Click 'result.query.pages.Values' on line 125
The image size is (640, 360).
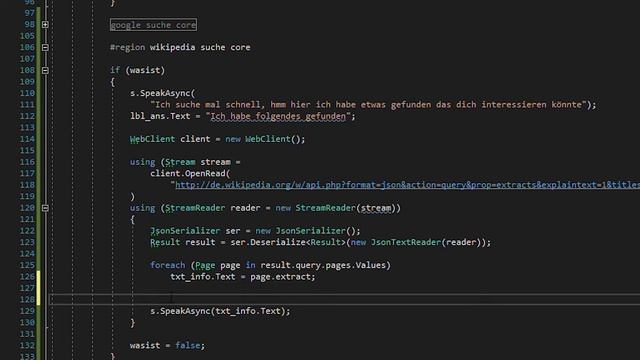pyautogui.click(x=323, y=265)
